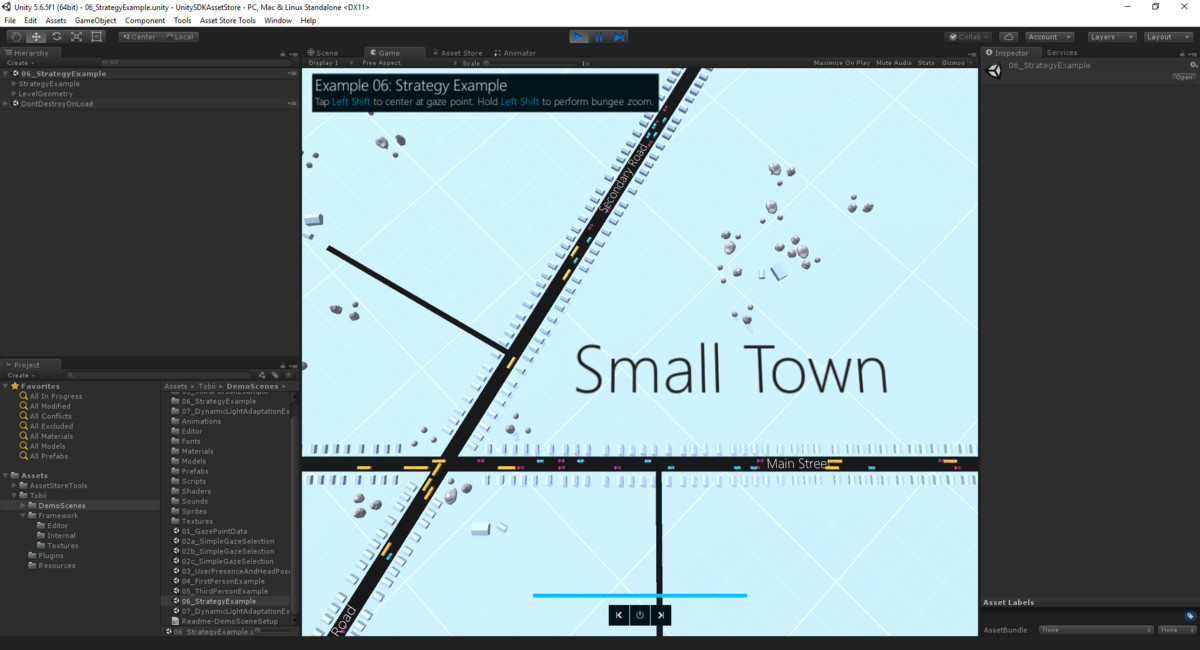Click the Pause button in toolbar
This screenshot has width=1200, height=650.
point(599,37)
